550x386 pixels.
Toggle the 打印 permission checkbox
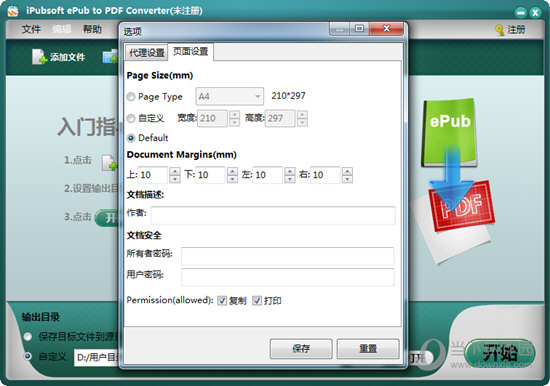257,301
